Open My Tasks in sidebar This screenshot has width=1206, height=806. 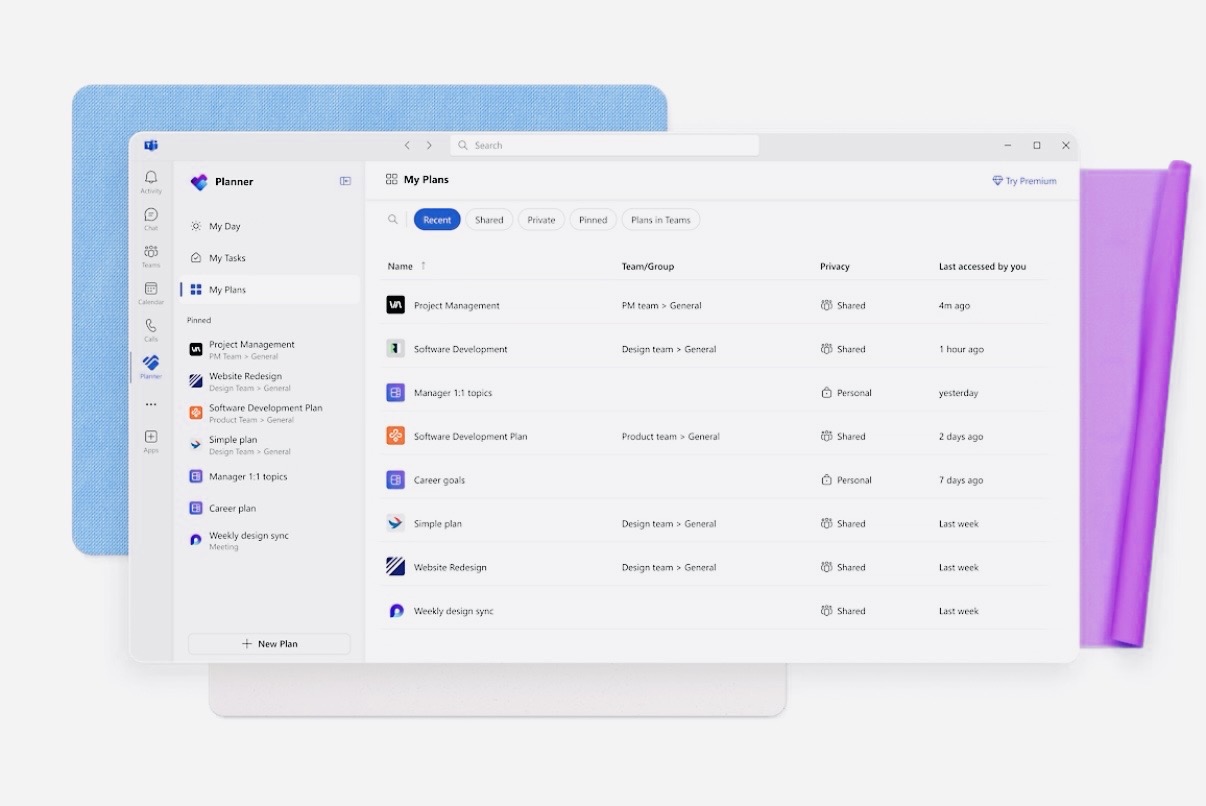[269, 258]
